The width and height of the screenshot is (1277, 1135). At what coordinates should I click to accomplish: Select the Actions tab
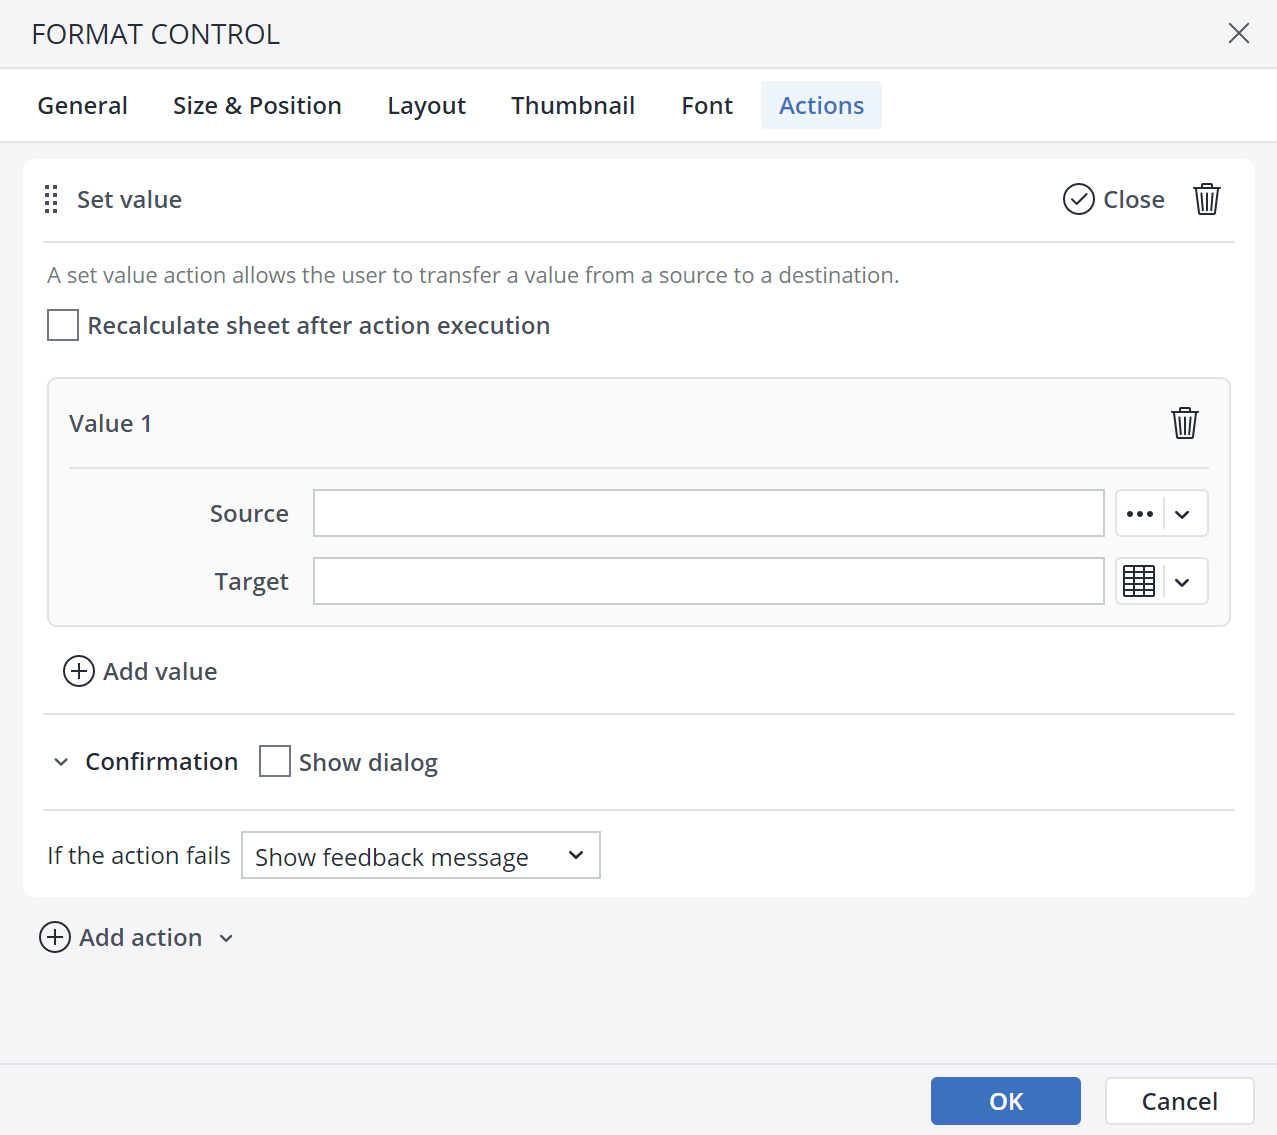(821, 105)
